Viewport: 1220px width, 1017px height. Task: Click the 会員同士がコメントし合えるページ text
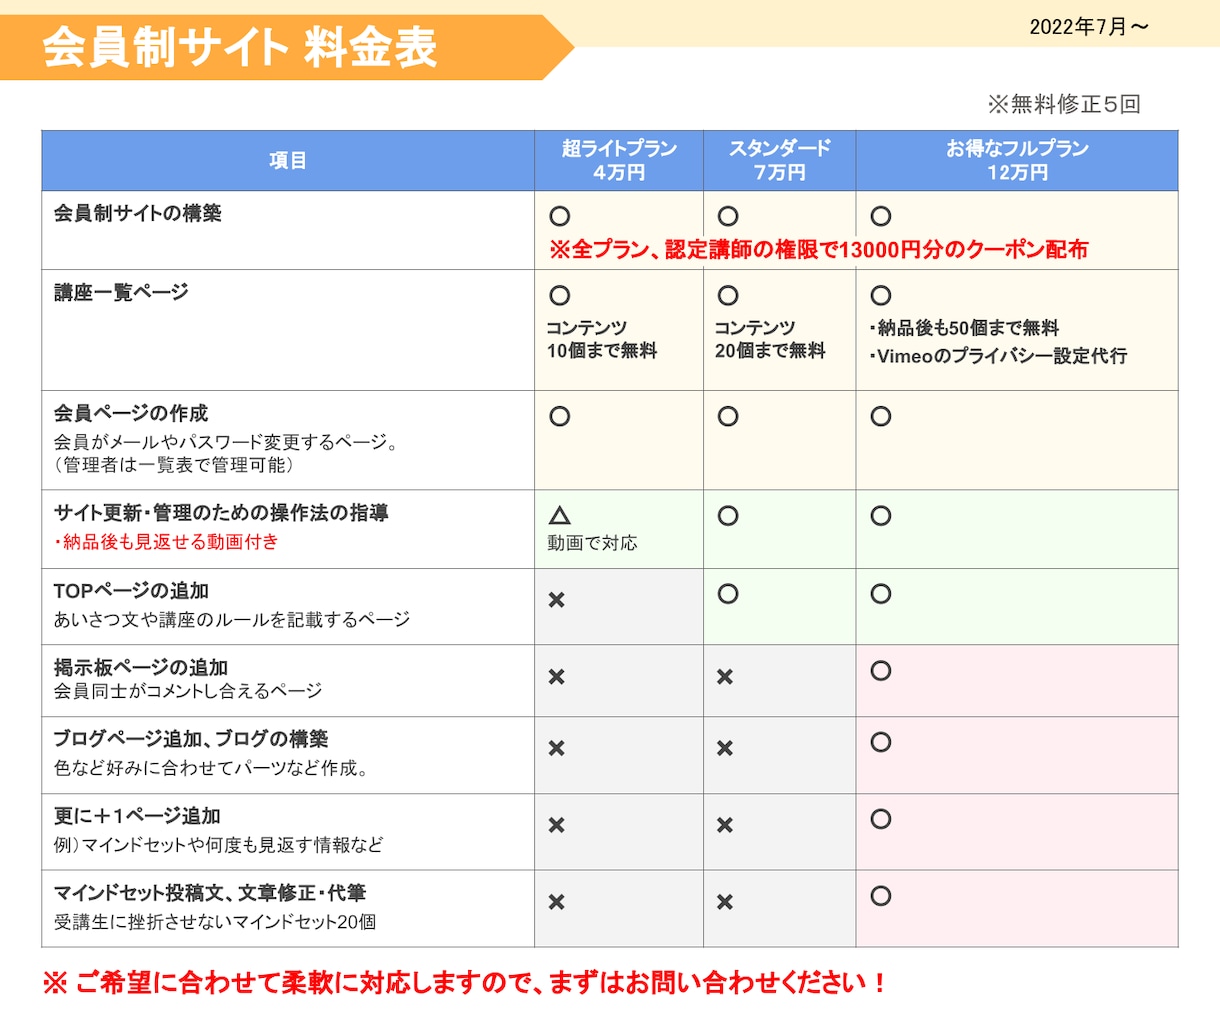point(188,691)
